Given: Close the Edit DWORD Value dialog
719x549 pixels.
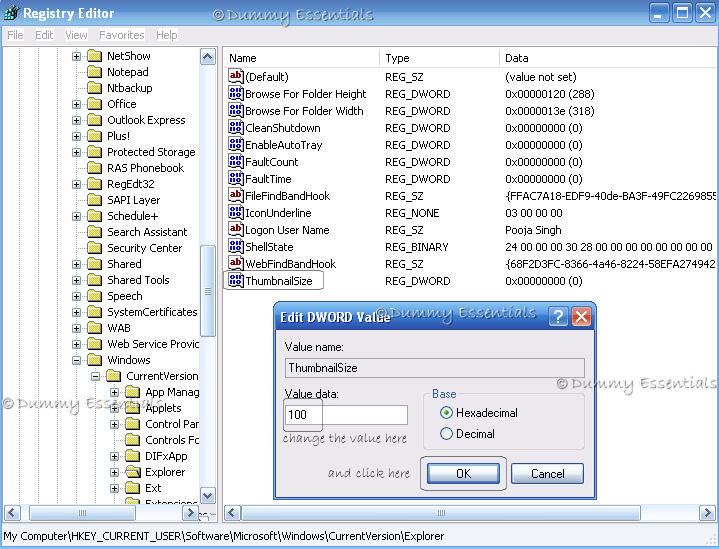Looking at the screenshot, I should coord(581,316).
